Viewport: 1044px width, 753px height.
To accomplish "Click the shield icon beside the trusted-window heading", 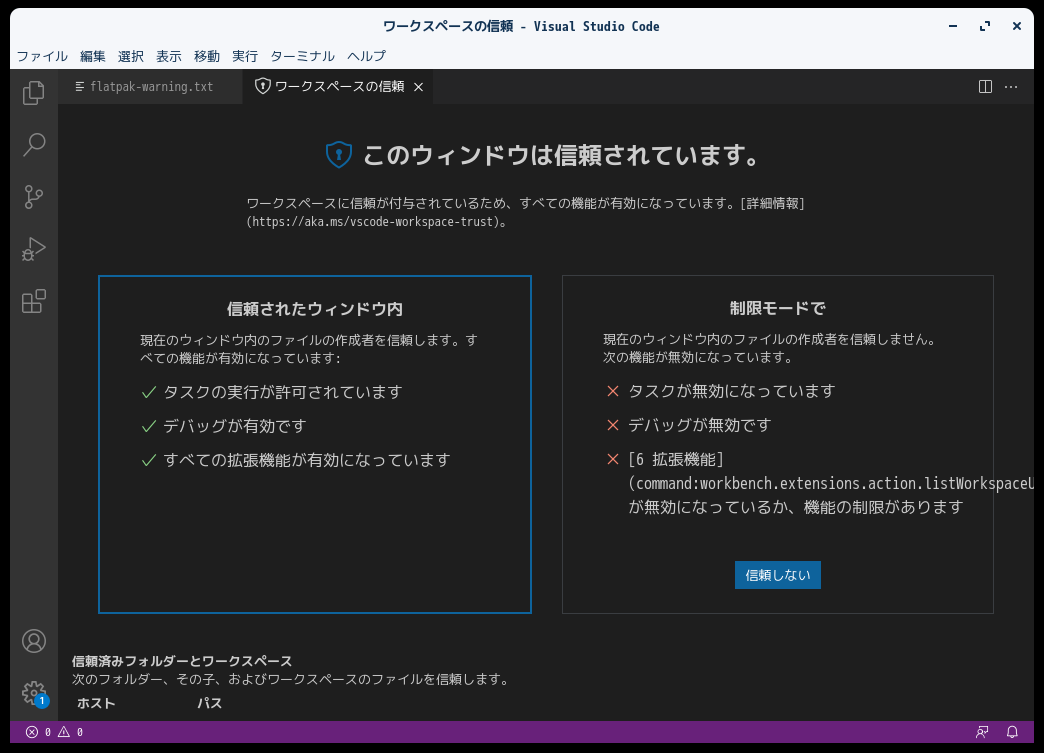I will [338, 154].
